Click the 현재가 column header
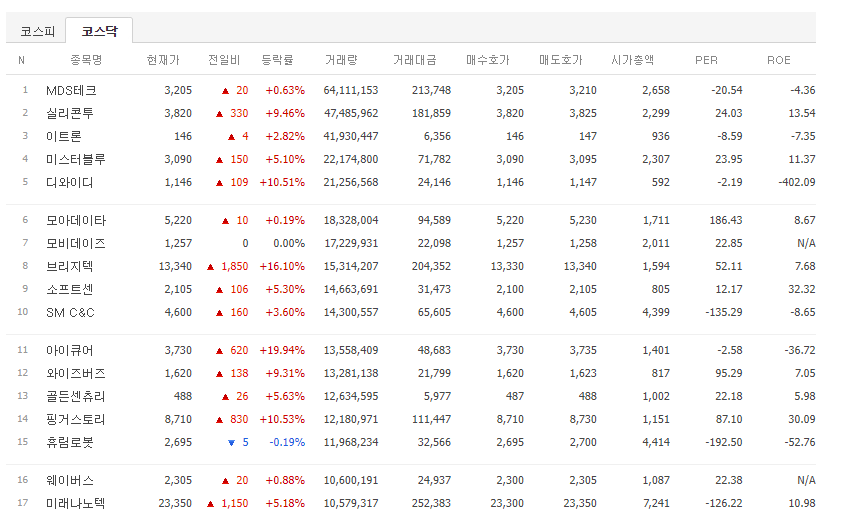Image resolution: width=844 pixels, height=517 pixels. pyautogui.click(x=163, y=60)
